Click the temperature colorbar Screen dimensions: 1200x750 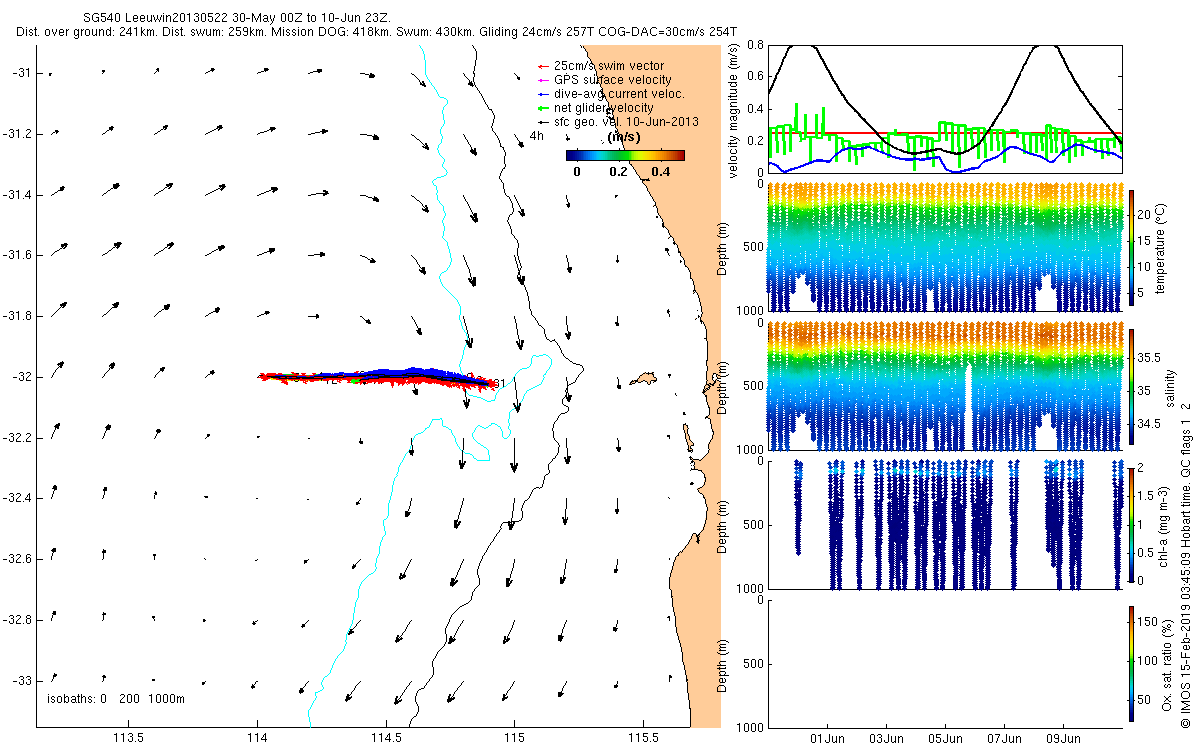point(1131,246)
